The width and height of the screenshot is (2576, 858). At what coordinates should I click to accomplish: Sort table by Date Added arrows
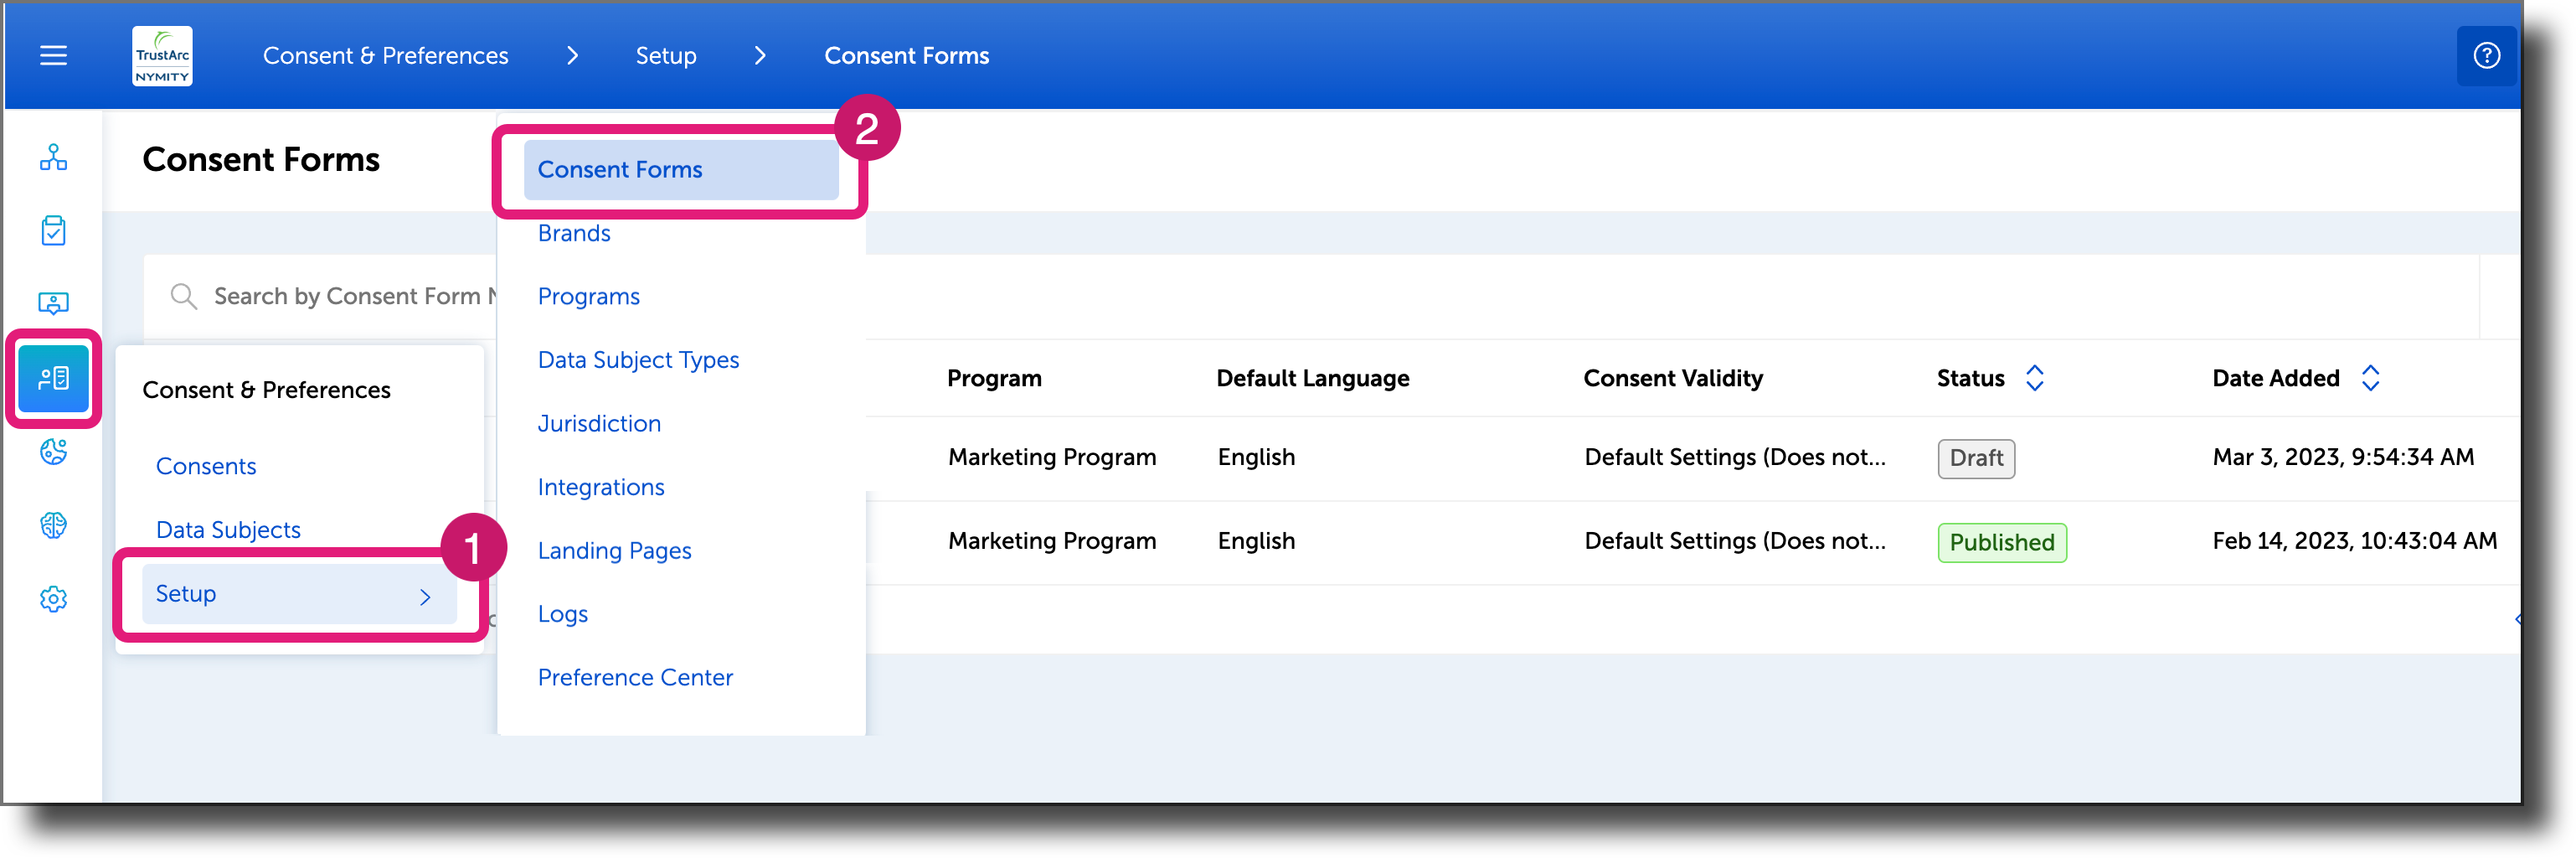coord(2370,378)
